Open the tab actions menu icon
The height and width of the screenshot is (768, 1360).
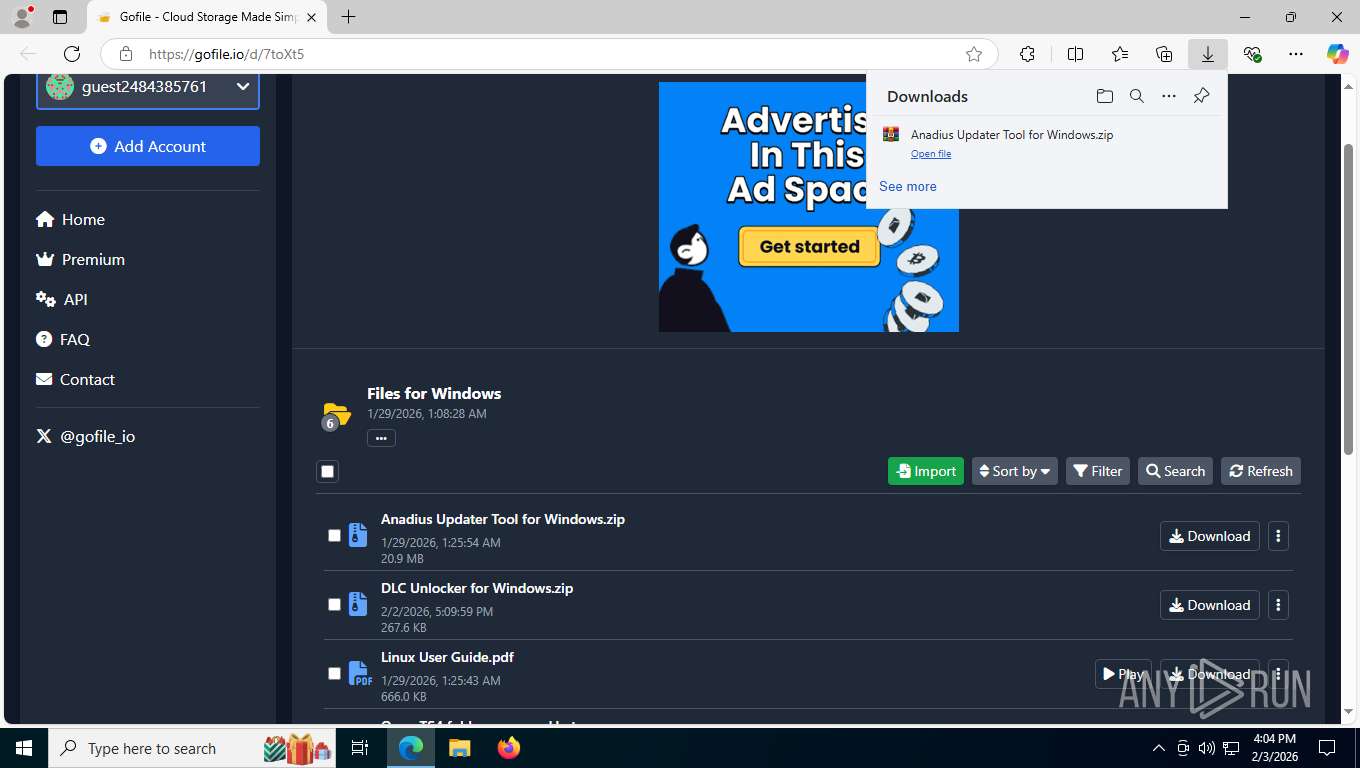coord(60,17)
